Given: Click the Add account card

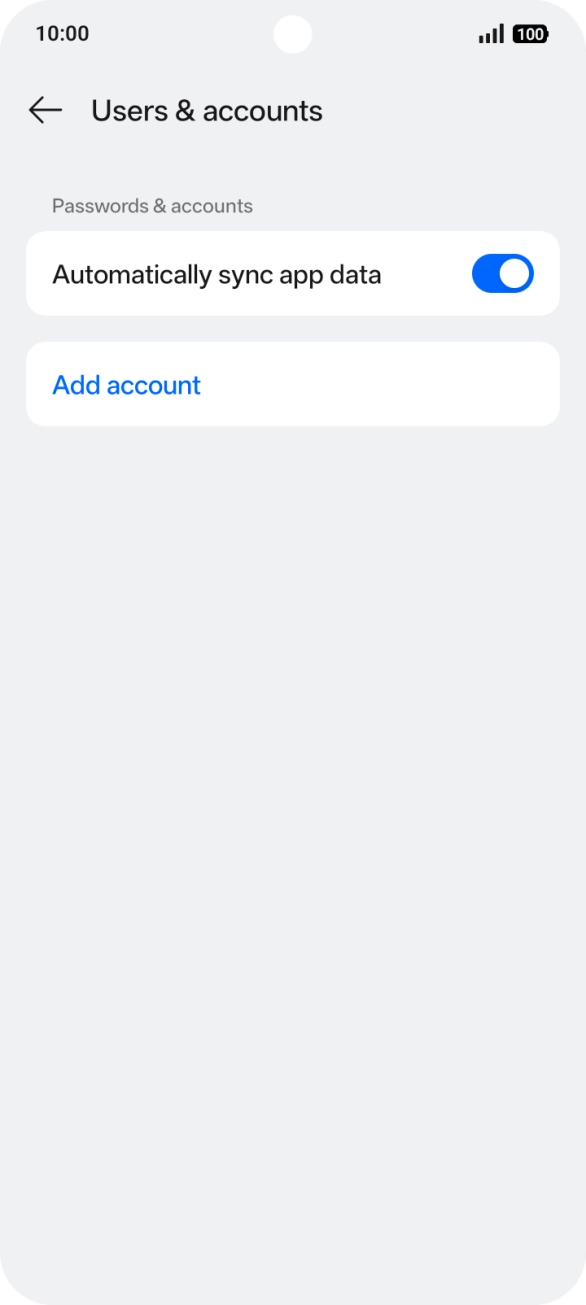Looking at the screenshot, I should (293, 385).
